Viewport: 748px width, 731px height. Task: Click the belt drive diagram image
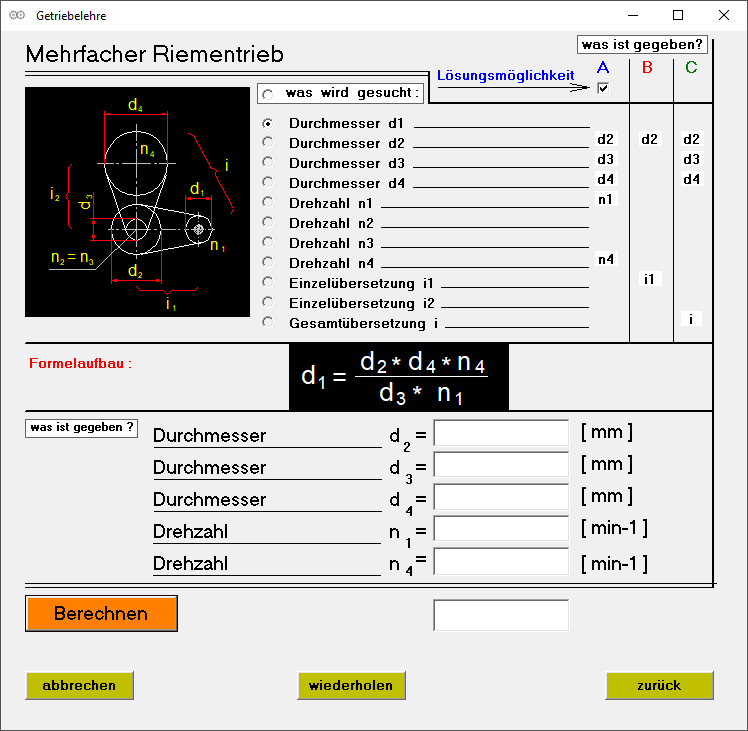coord(137,202)
